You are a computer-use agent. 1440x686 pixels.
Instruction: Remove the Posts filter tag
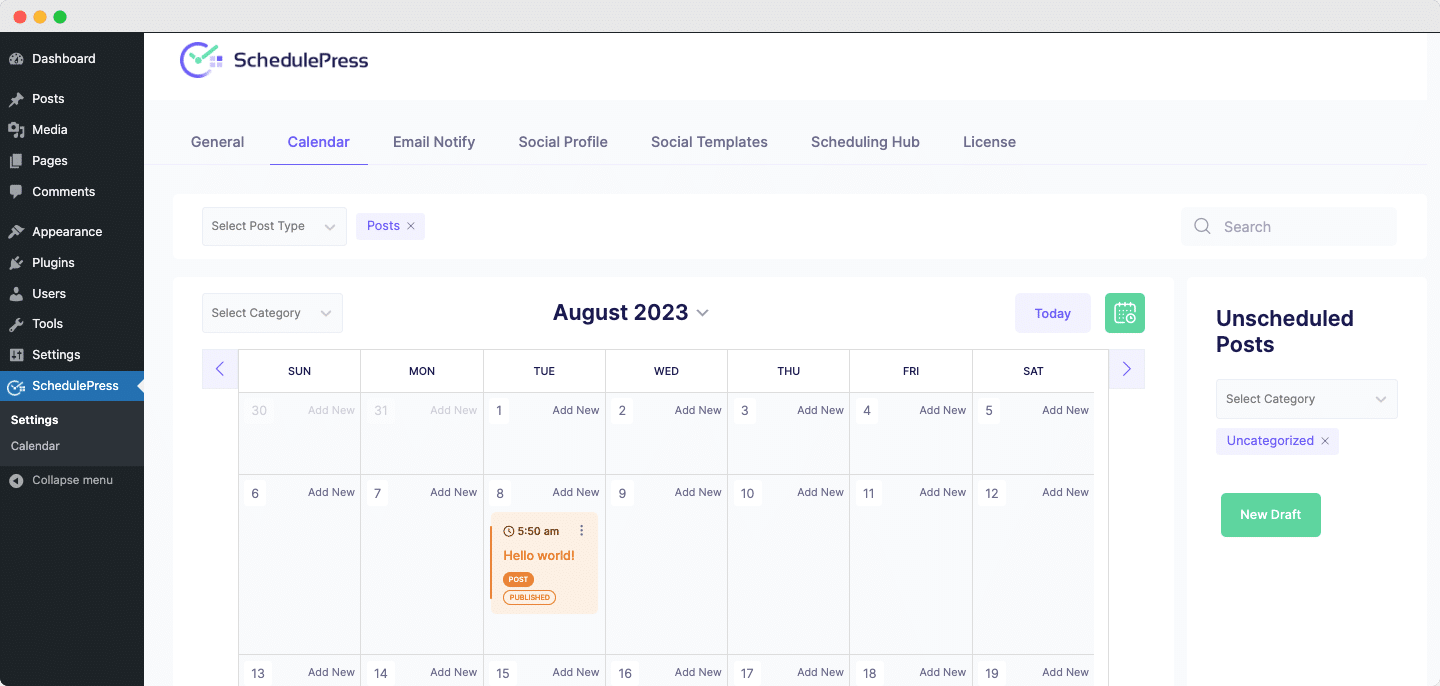coord(410,226)
